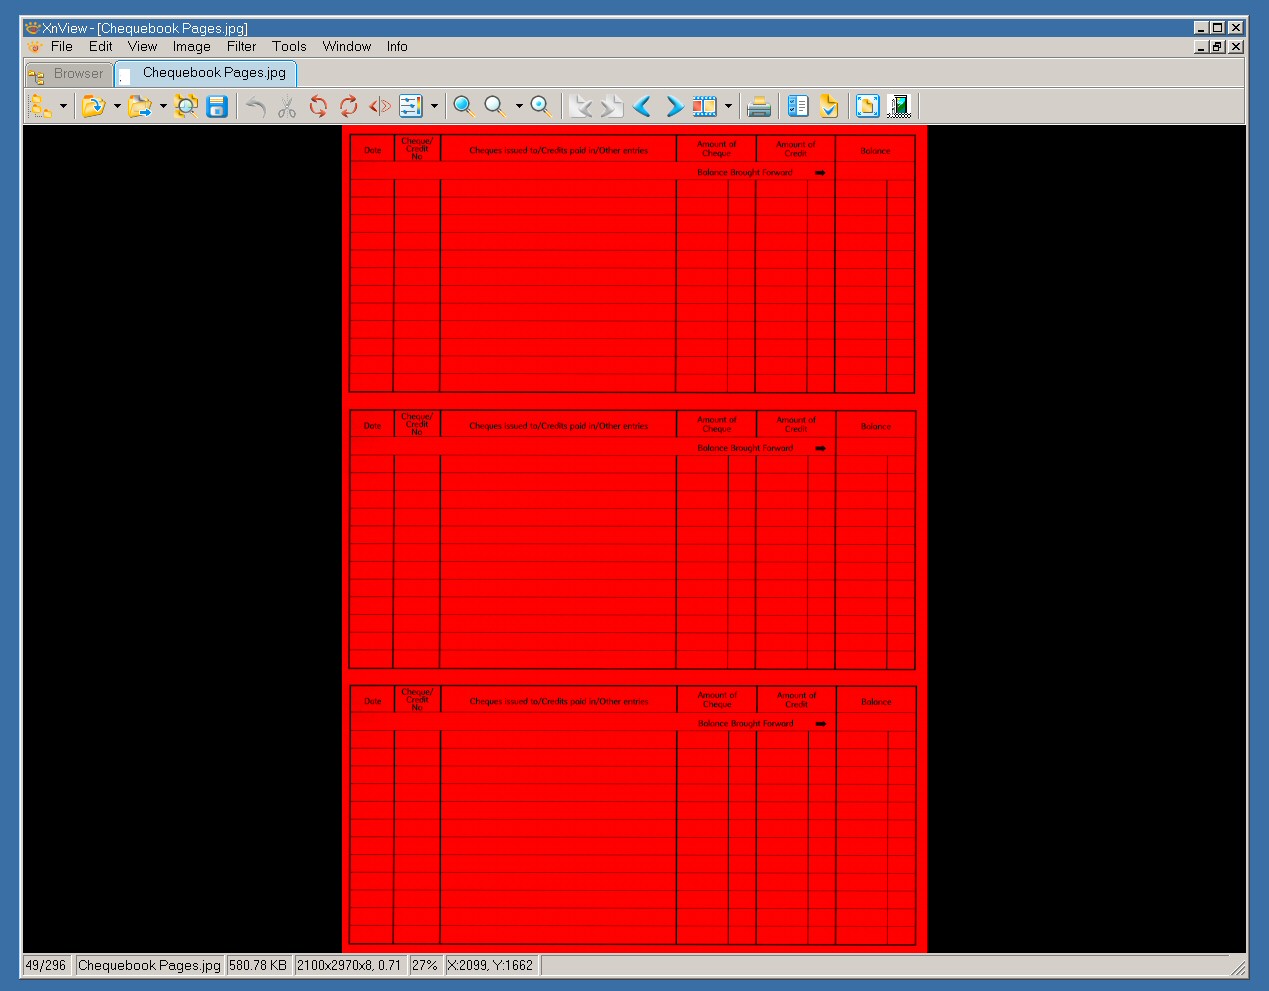
Task: Expand the zoom out dropdown arrow
Action: 518,106
